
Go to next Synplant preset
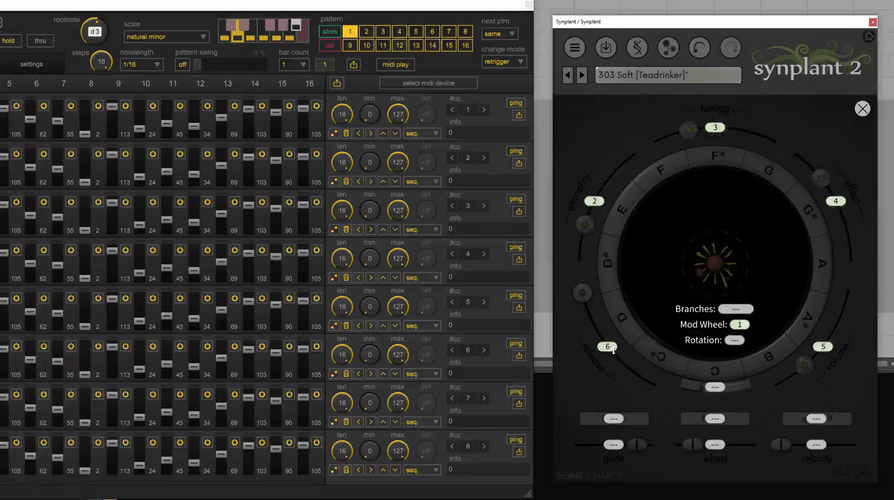pos(582,75)
